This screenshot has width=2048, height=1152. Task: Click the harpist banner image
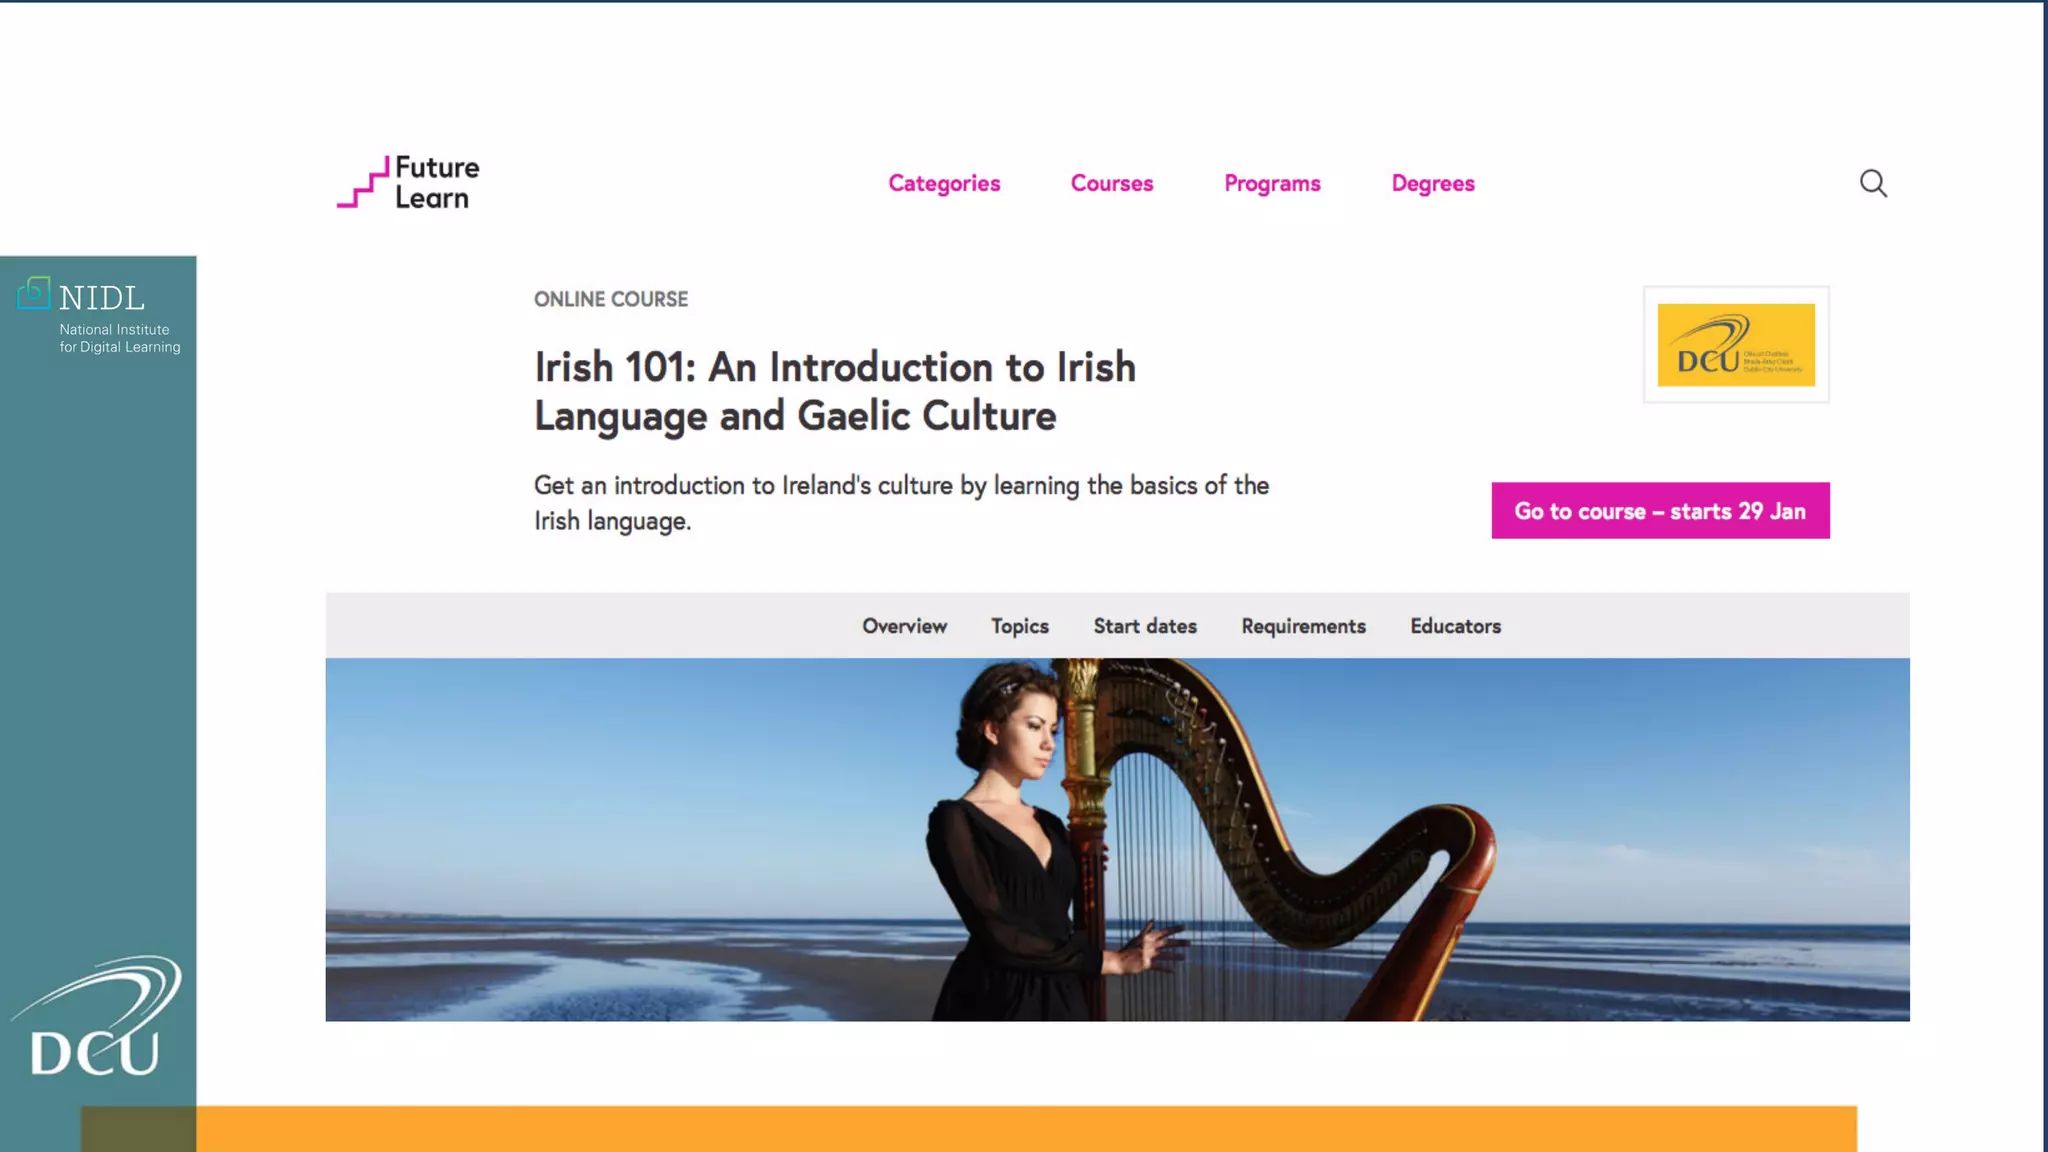pos(1117,839)
